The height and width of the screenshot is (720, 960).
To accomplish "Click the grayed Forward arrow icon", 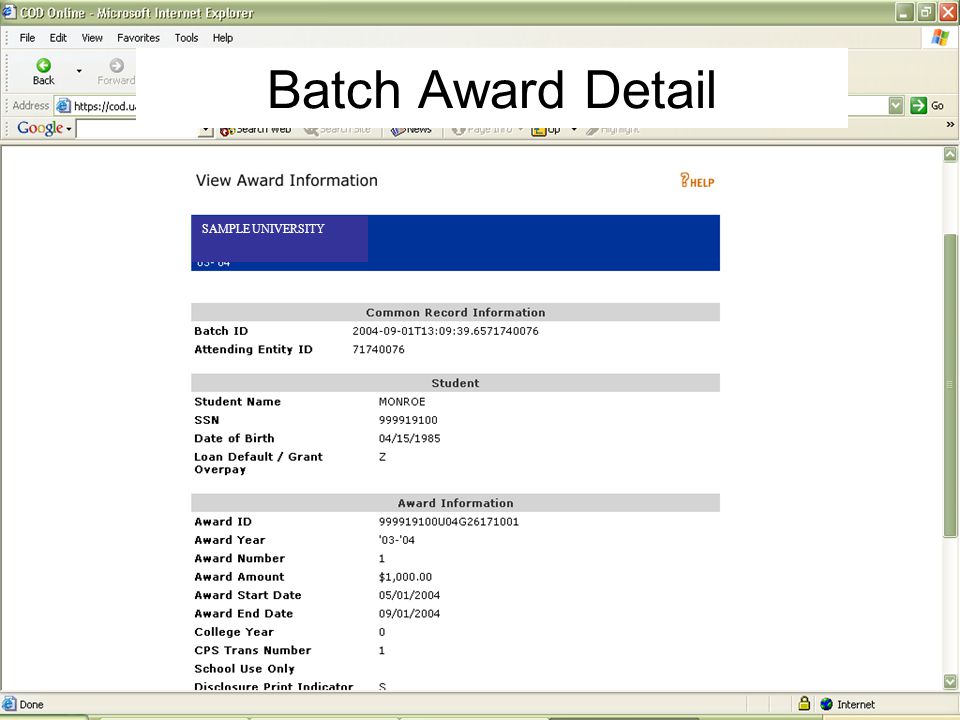I will click(x=116, y=65).
